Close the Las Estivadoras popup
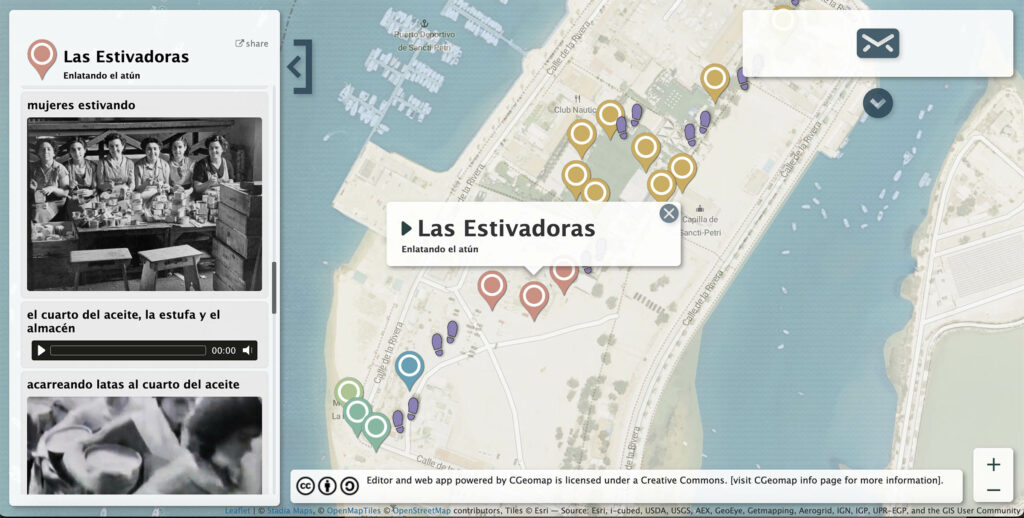1024x518 pixels. click(x=668, y=213)
